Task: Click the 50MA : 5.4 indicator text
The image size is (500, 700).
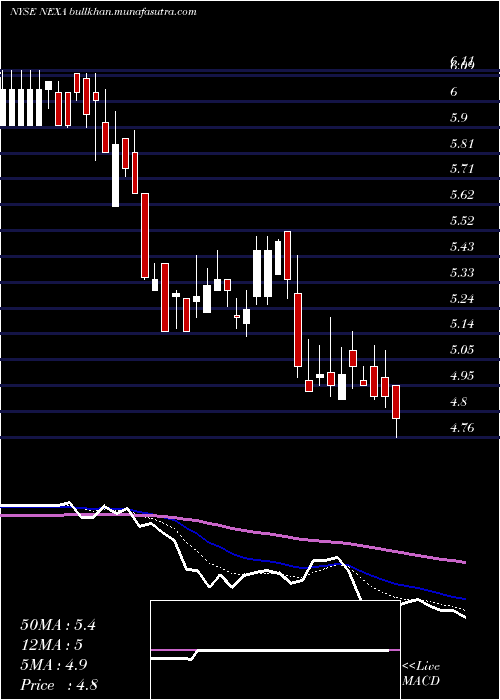Action: click(58, 625)
